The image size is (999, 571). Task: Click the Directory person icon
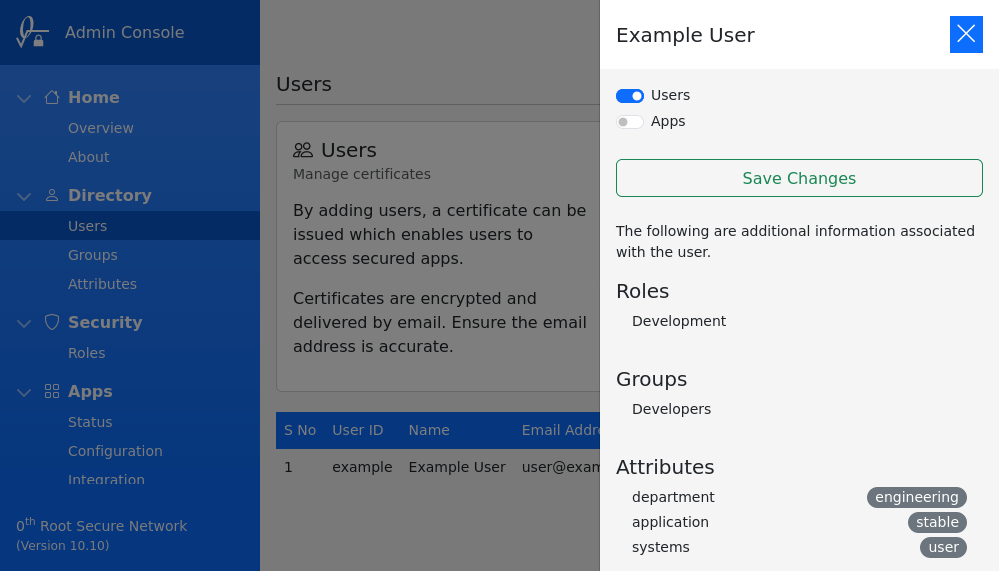point(52,195)
